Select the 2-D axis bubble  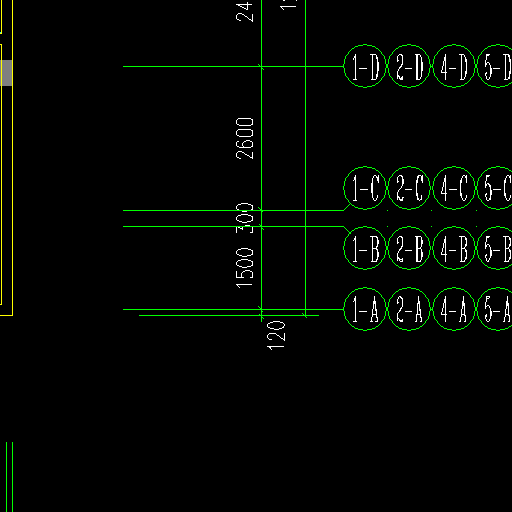(409, 66)
